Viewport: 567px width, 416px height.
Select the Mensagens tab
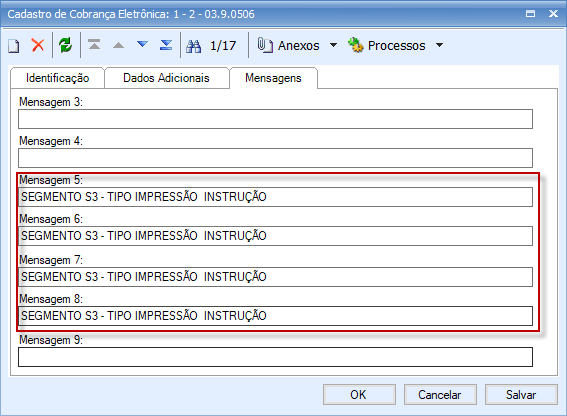click(273, 78)
